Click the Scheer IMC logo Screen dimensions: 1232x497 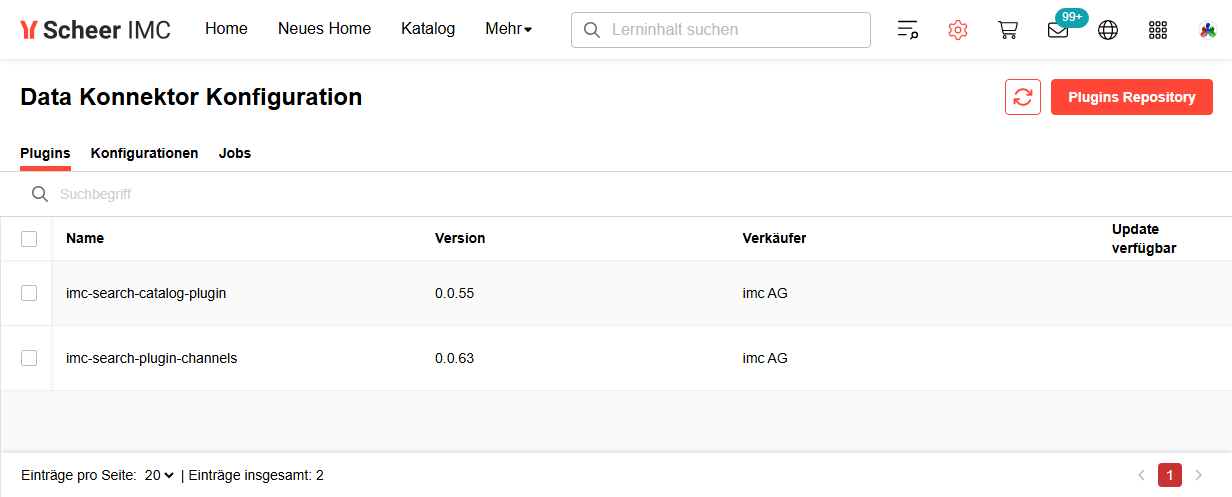point(95,30)
